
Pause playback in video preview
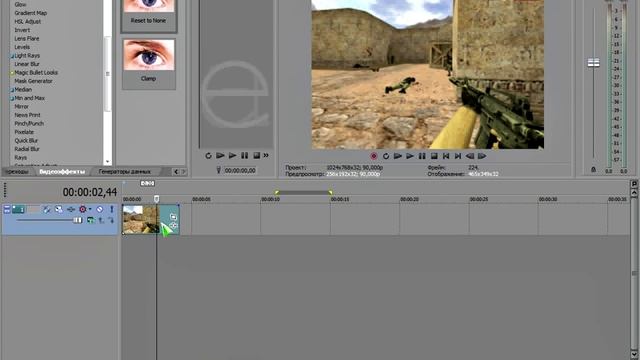tap(422, 156)
